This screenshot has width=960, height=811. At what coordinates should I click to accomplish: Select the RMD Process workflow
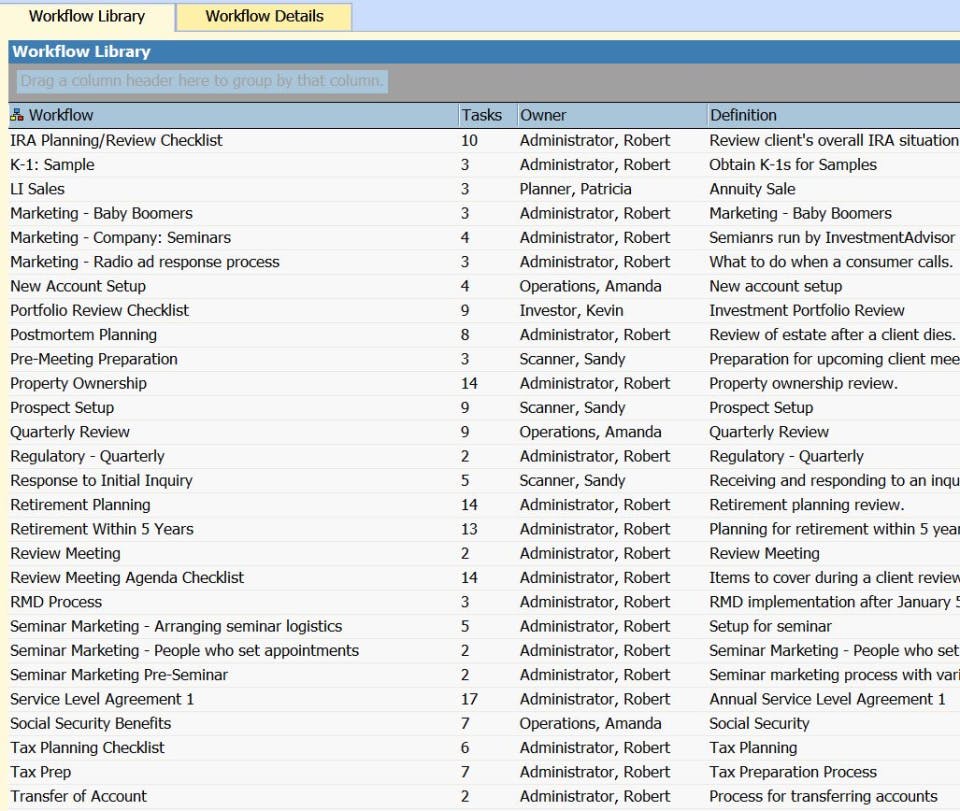coord(56,602)
